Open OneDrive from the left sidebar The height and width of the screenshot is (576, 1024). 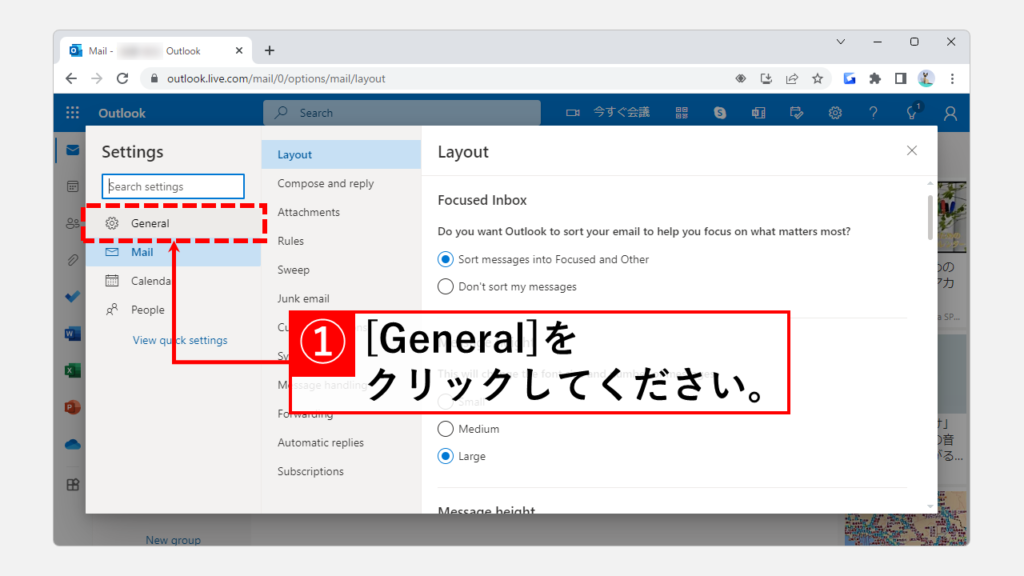click(72, 445)
